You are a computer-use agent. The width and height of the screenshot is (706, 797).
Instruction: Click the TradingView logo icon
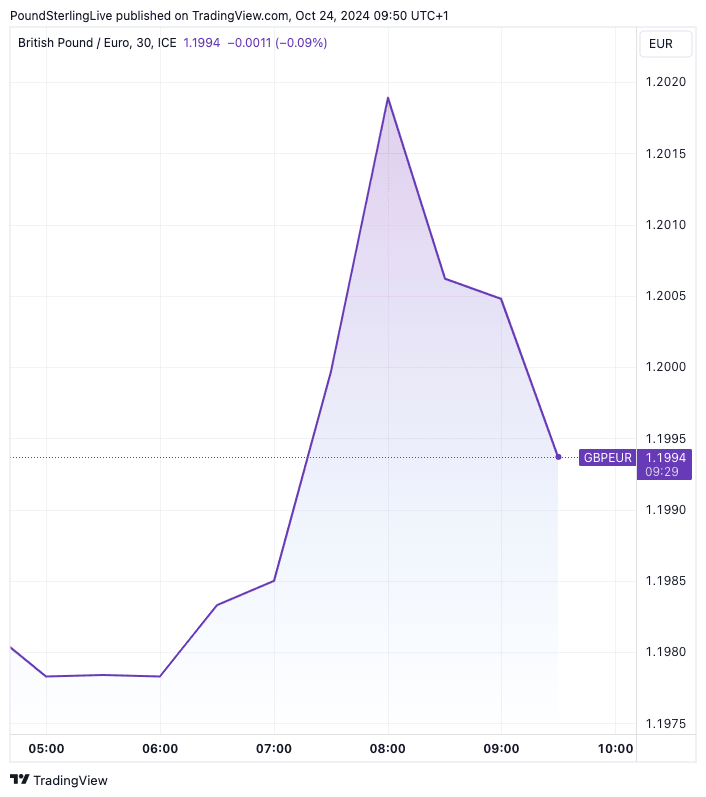pyautogui.click(x=20, y=780)
